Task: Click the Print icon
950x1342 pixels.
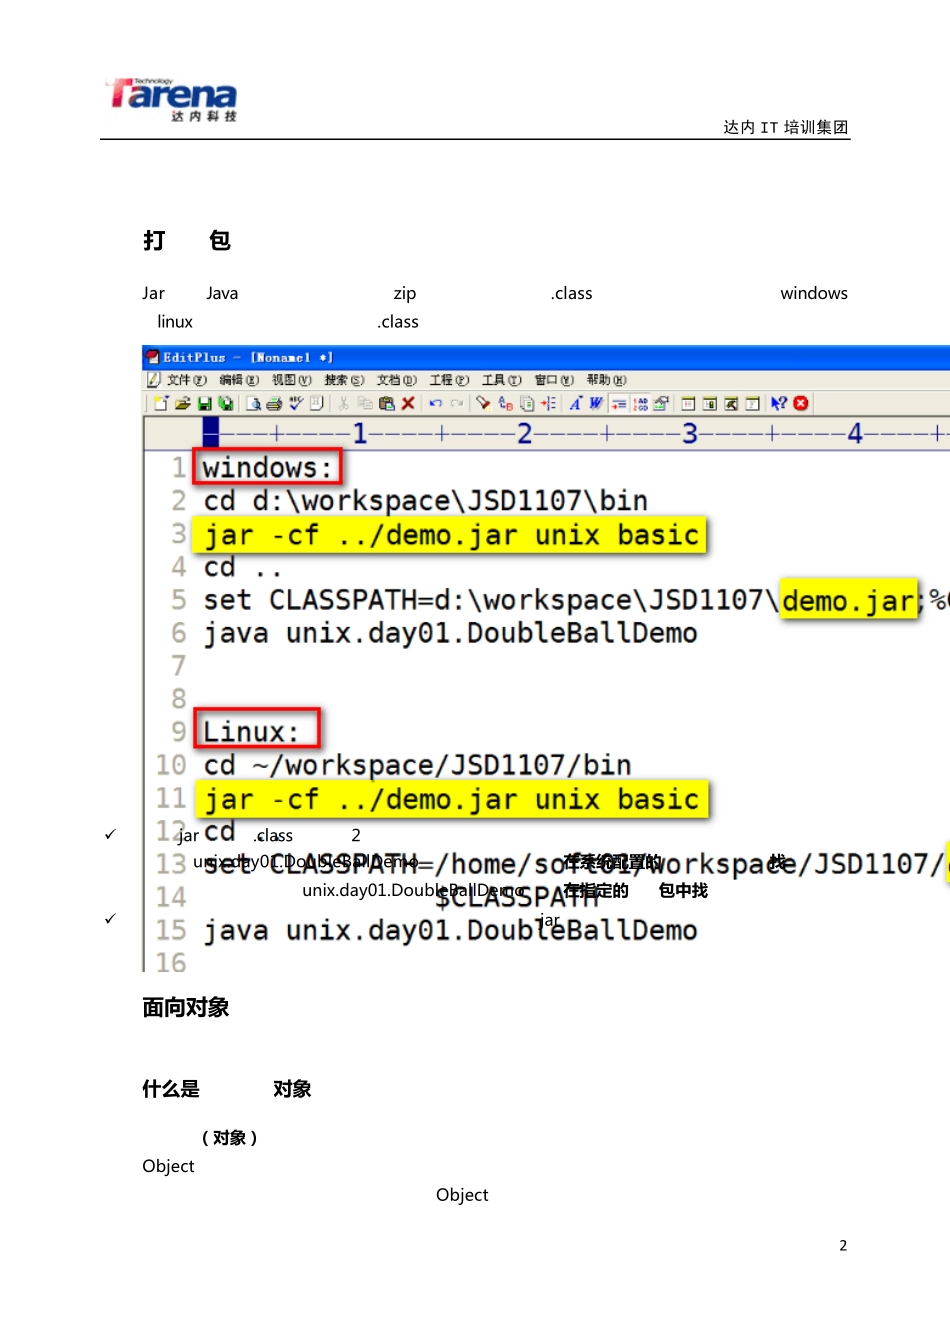Action: tap(274, 403)
